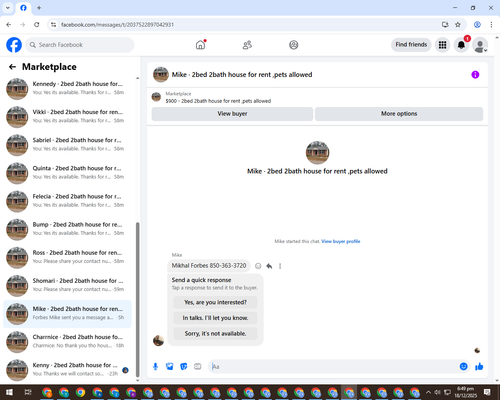
Task: Pick a GIF using the GIF icon
Action: click(x=198, y=367)
